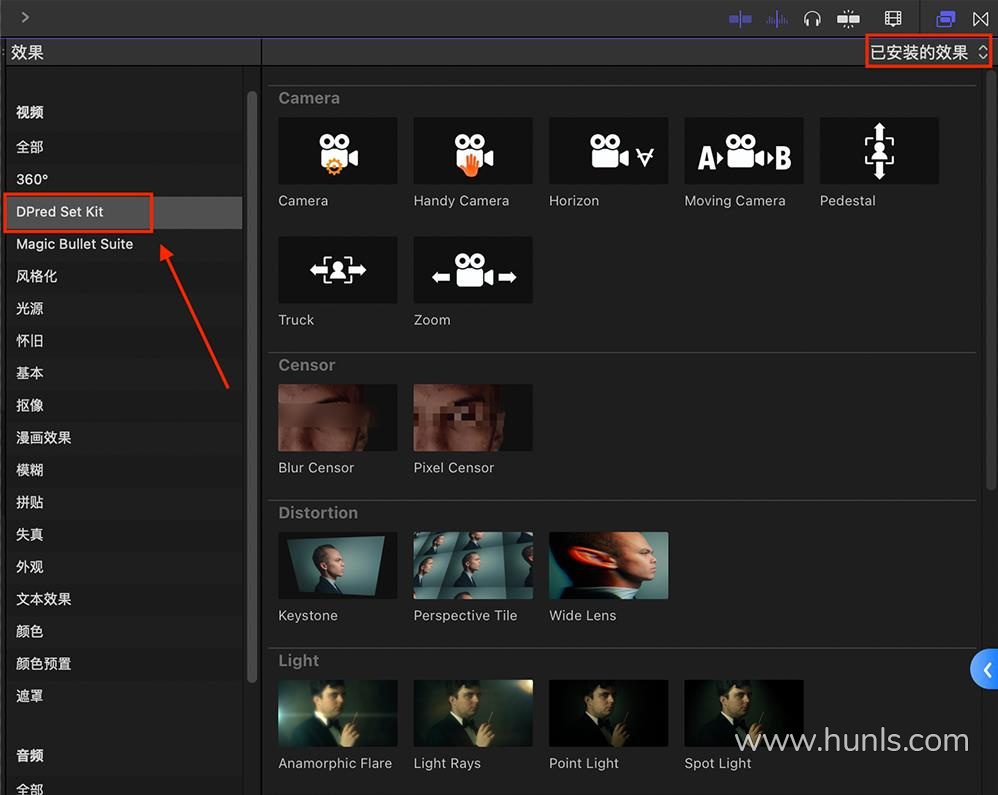The width and height of the screenshot is (998, 795).
Task: Click the category list vertical scrollbar
Action: tap(252, 380)
